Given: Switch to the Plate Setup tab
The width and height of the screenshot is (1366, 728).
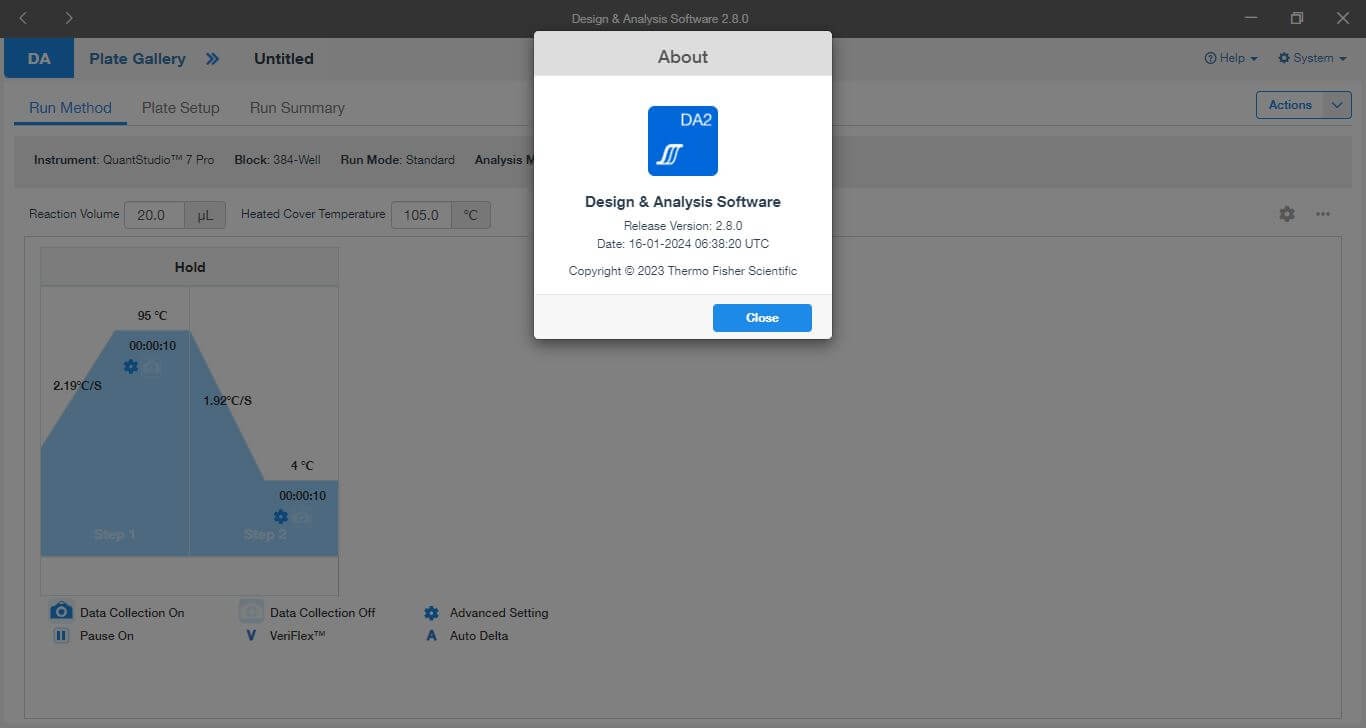Looking at the screenshot, I should (181, 108).
